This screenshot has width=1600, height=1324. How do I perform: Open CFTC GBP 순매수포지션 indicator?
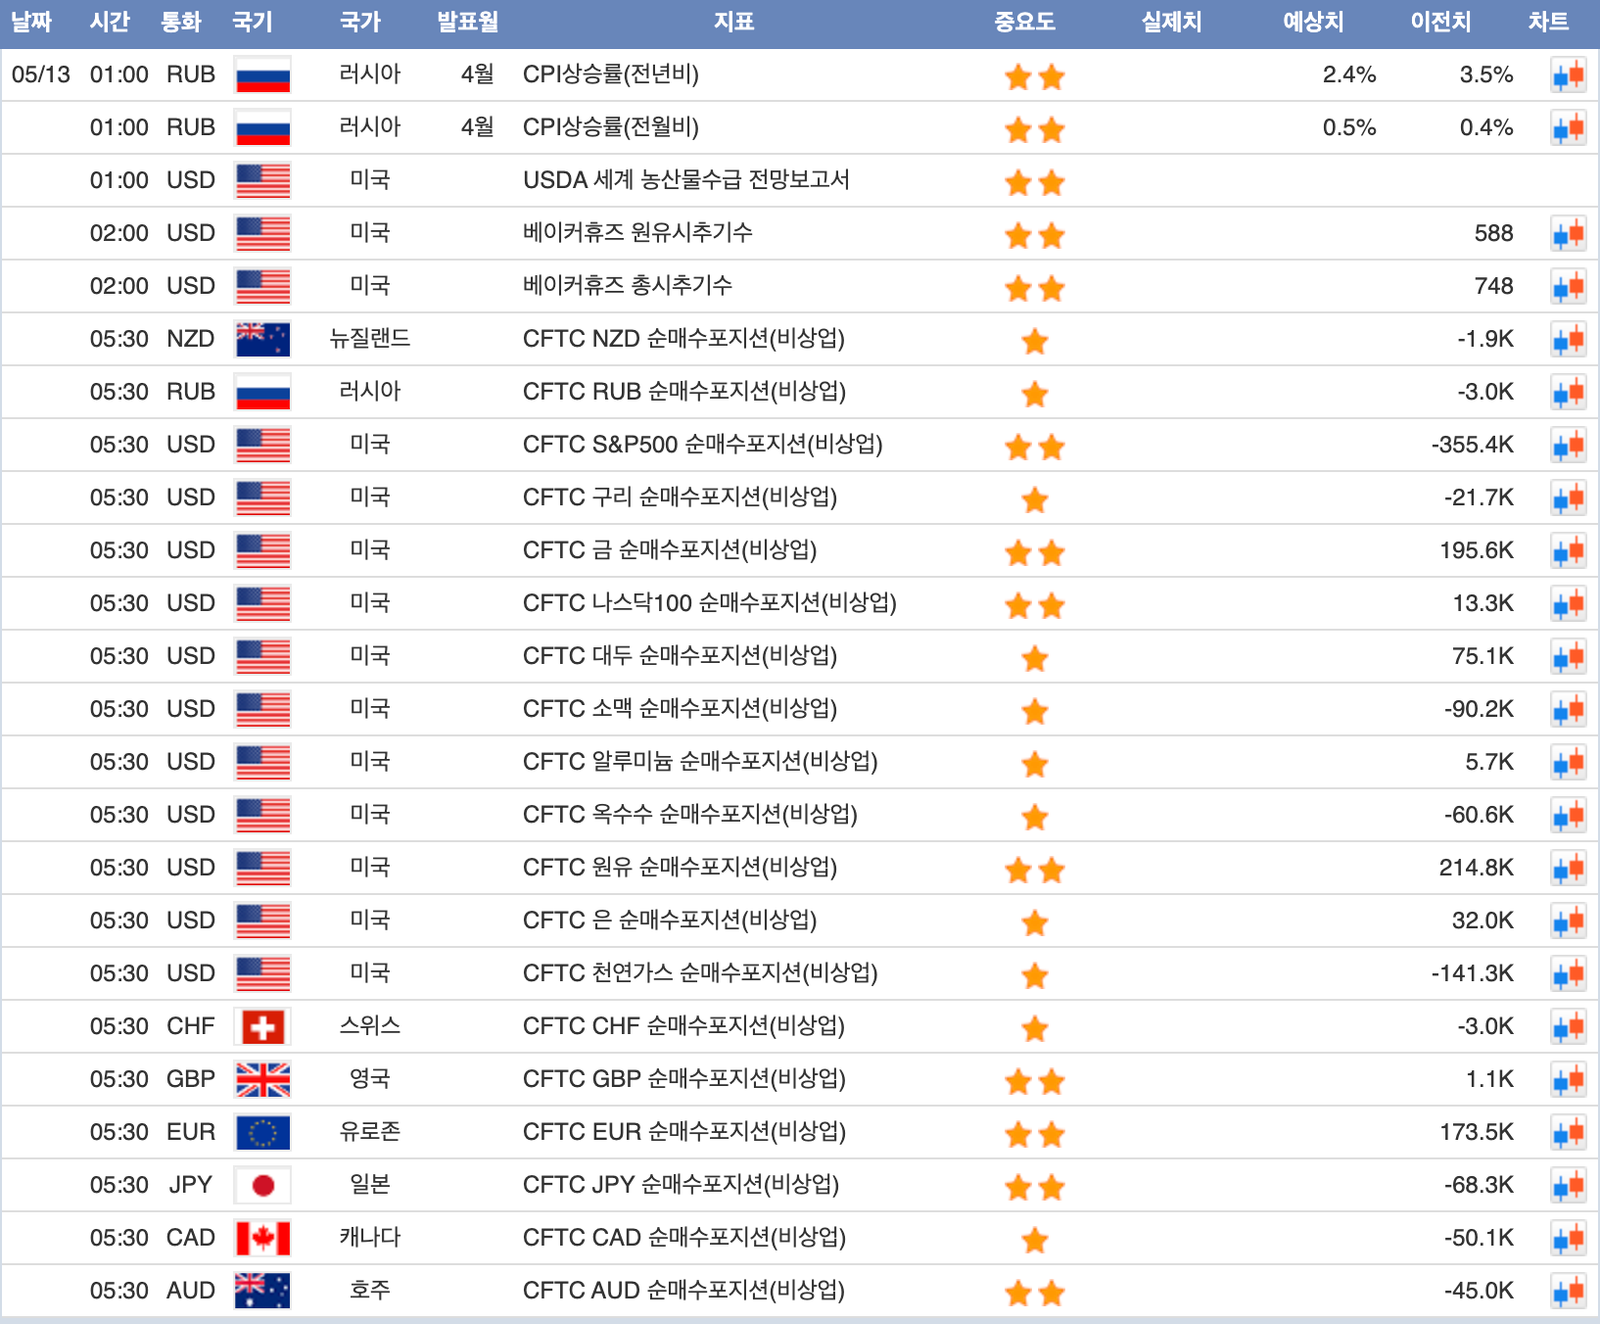[684, 1079]
